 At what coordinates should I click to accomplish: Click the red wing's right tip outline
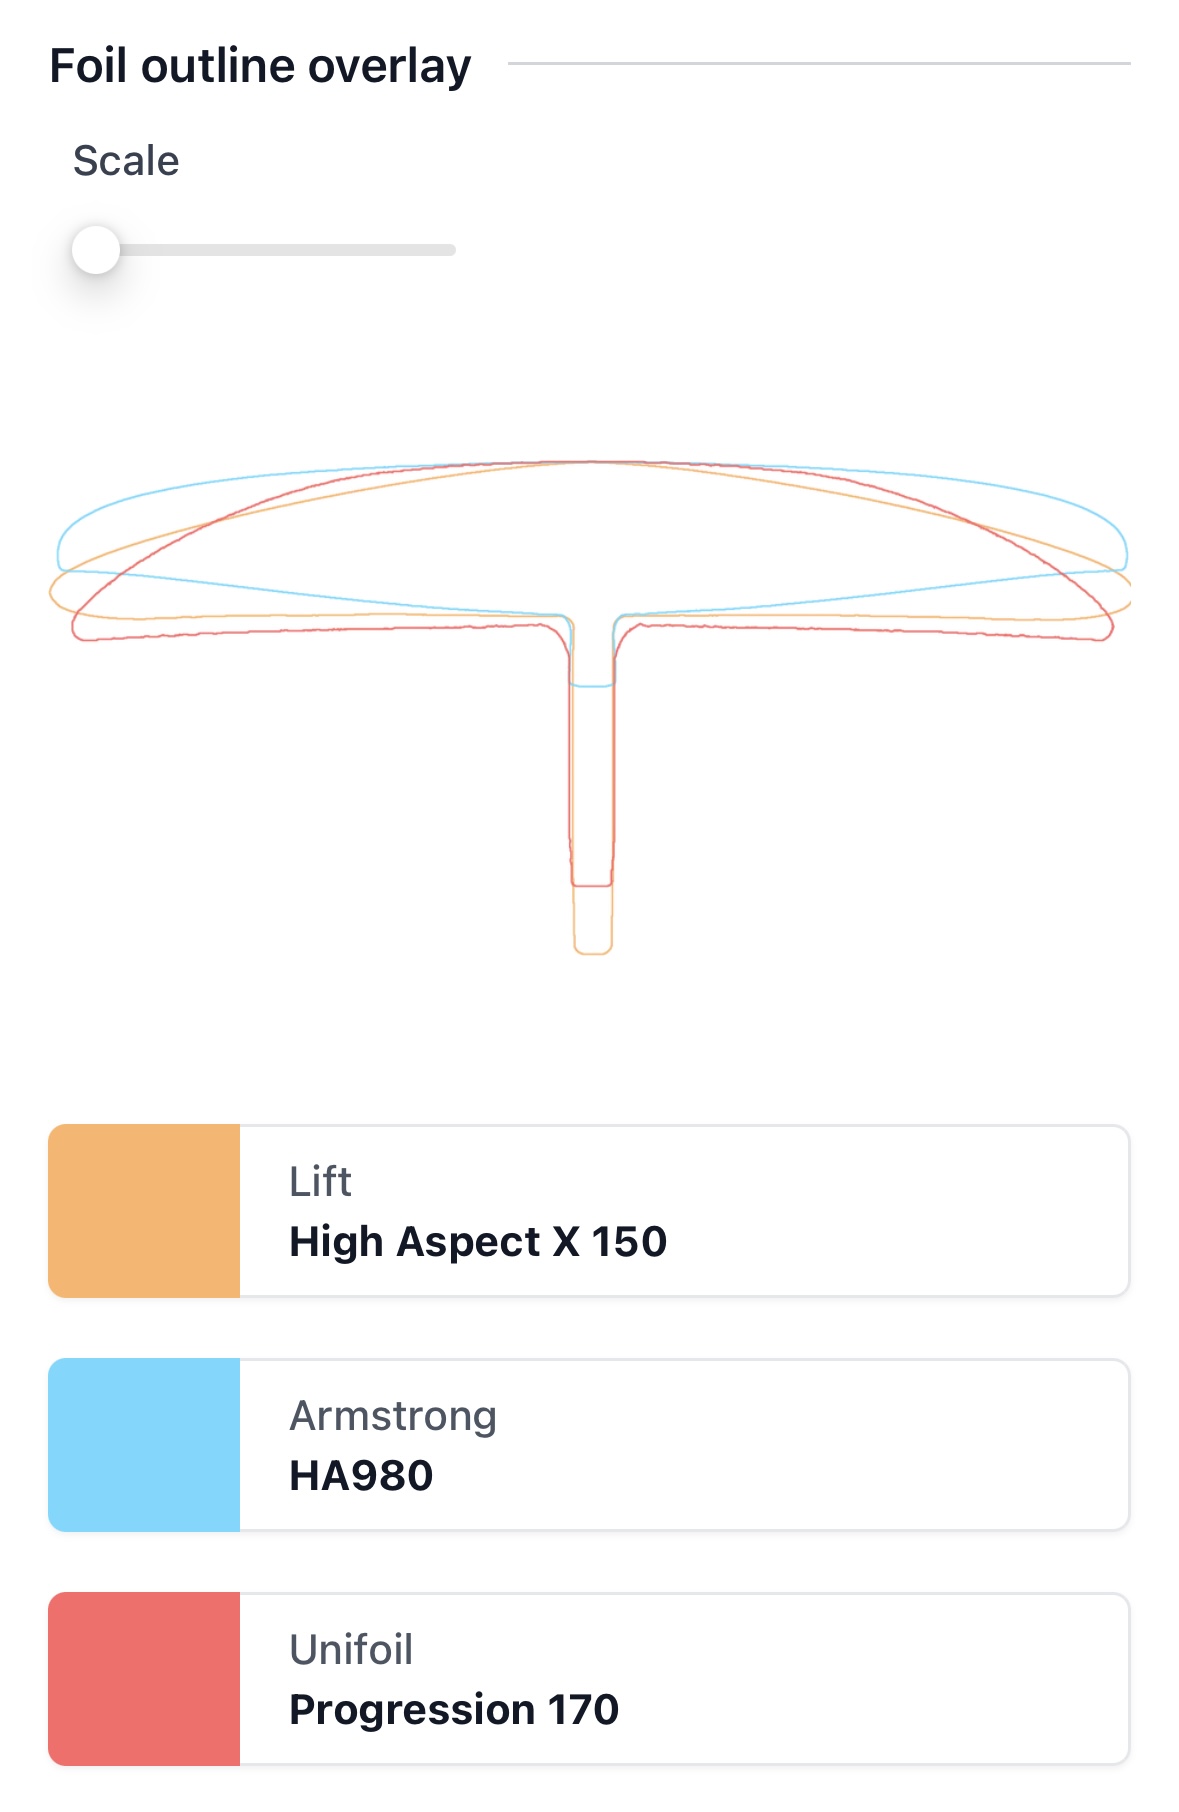[1110, 626]
